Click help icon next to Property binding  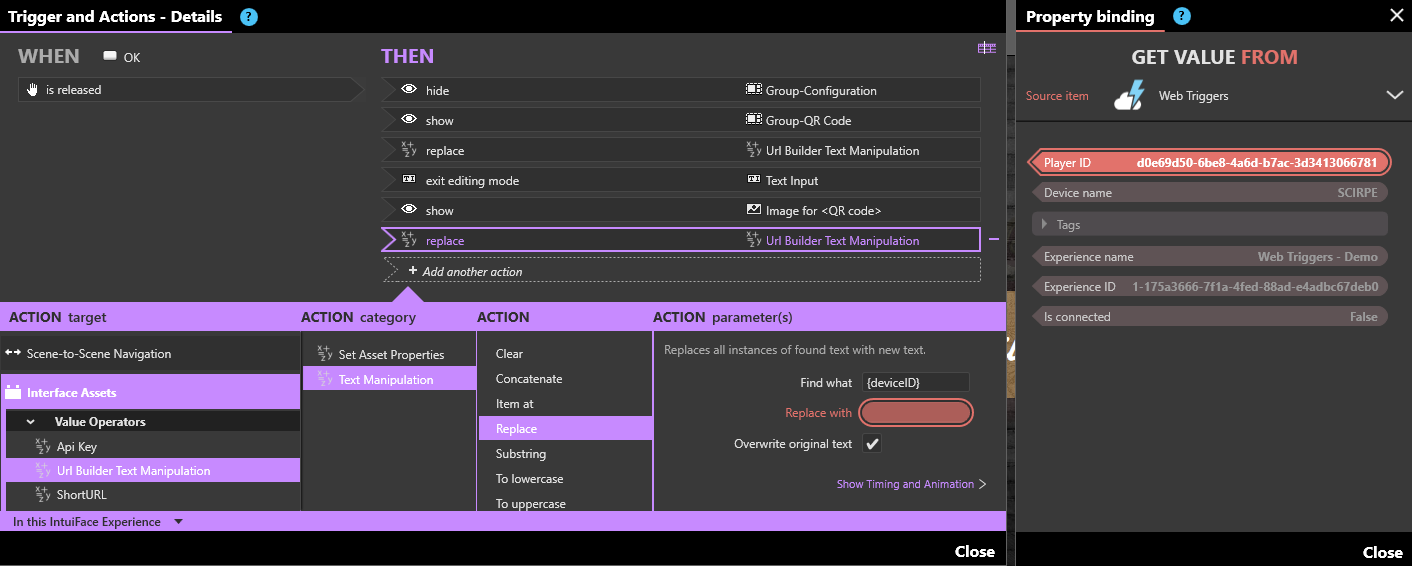1182,16
